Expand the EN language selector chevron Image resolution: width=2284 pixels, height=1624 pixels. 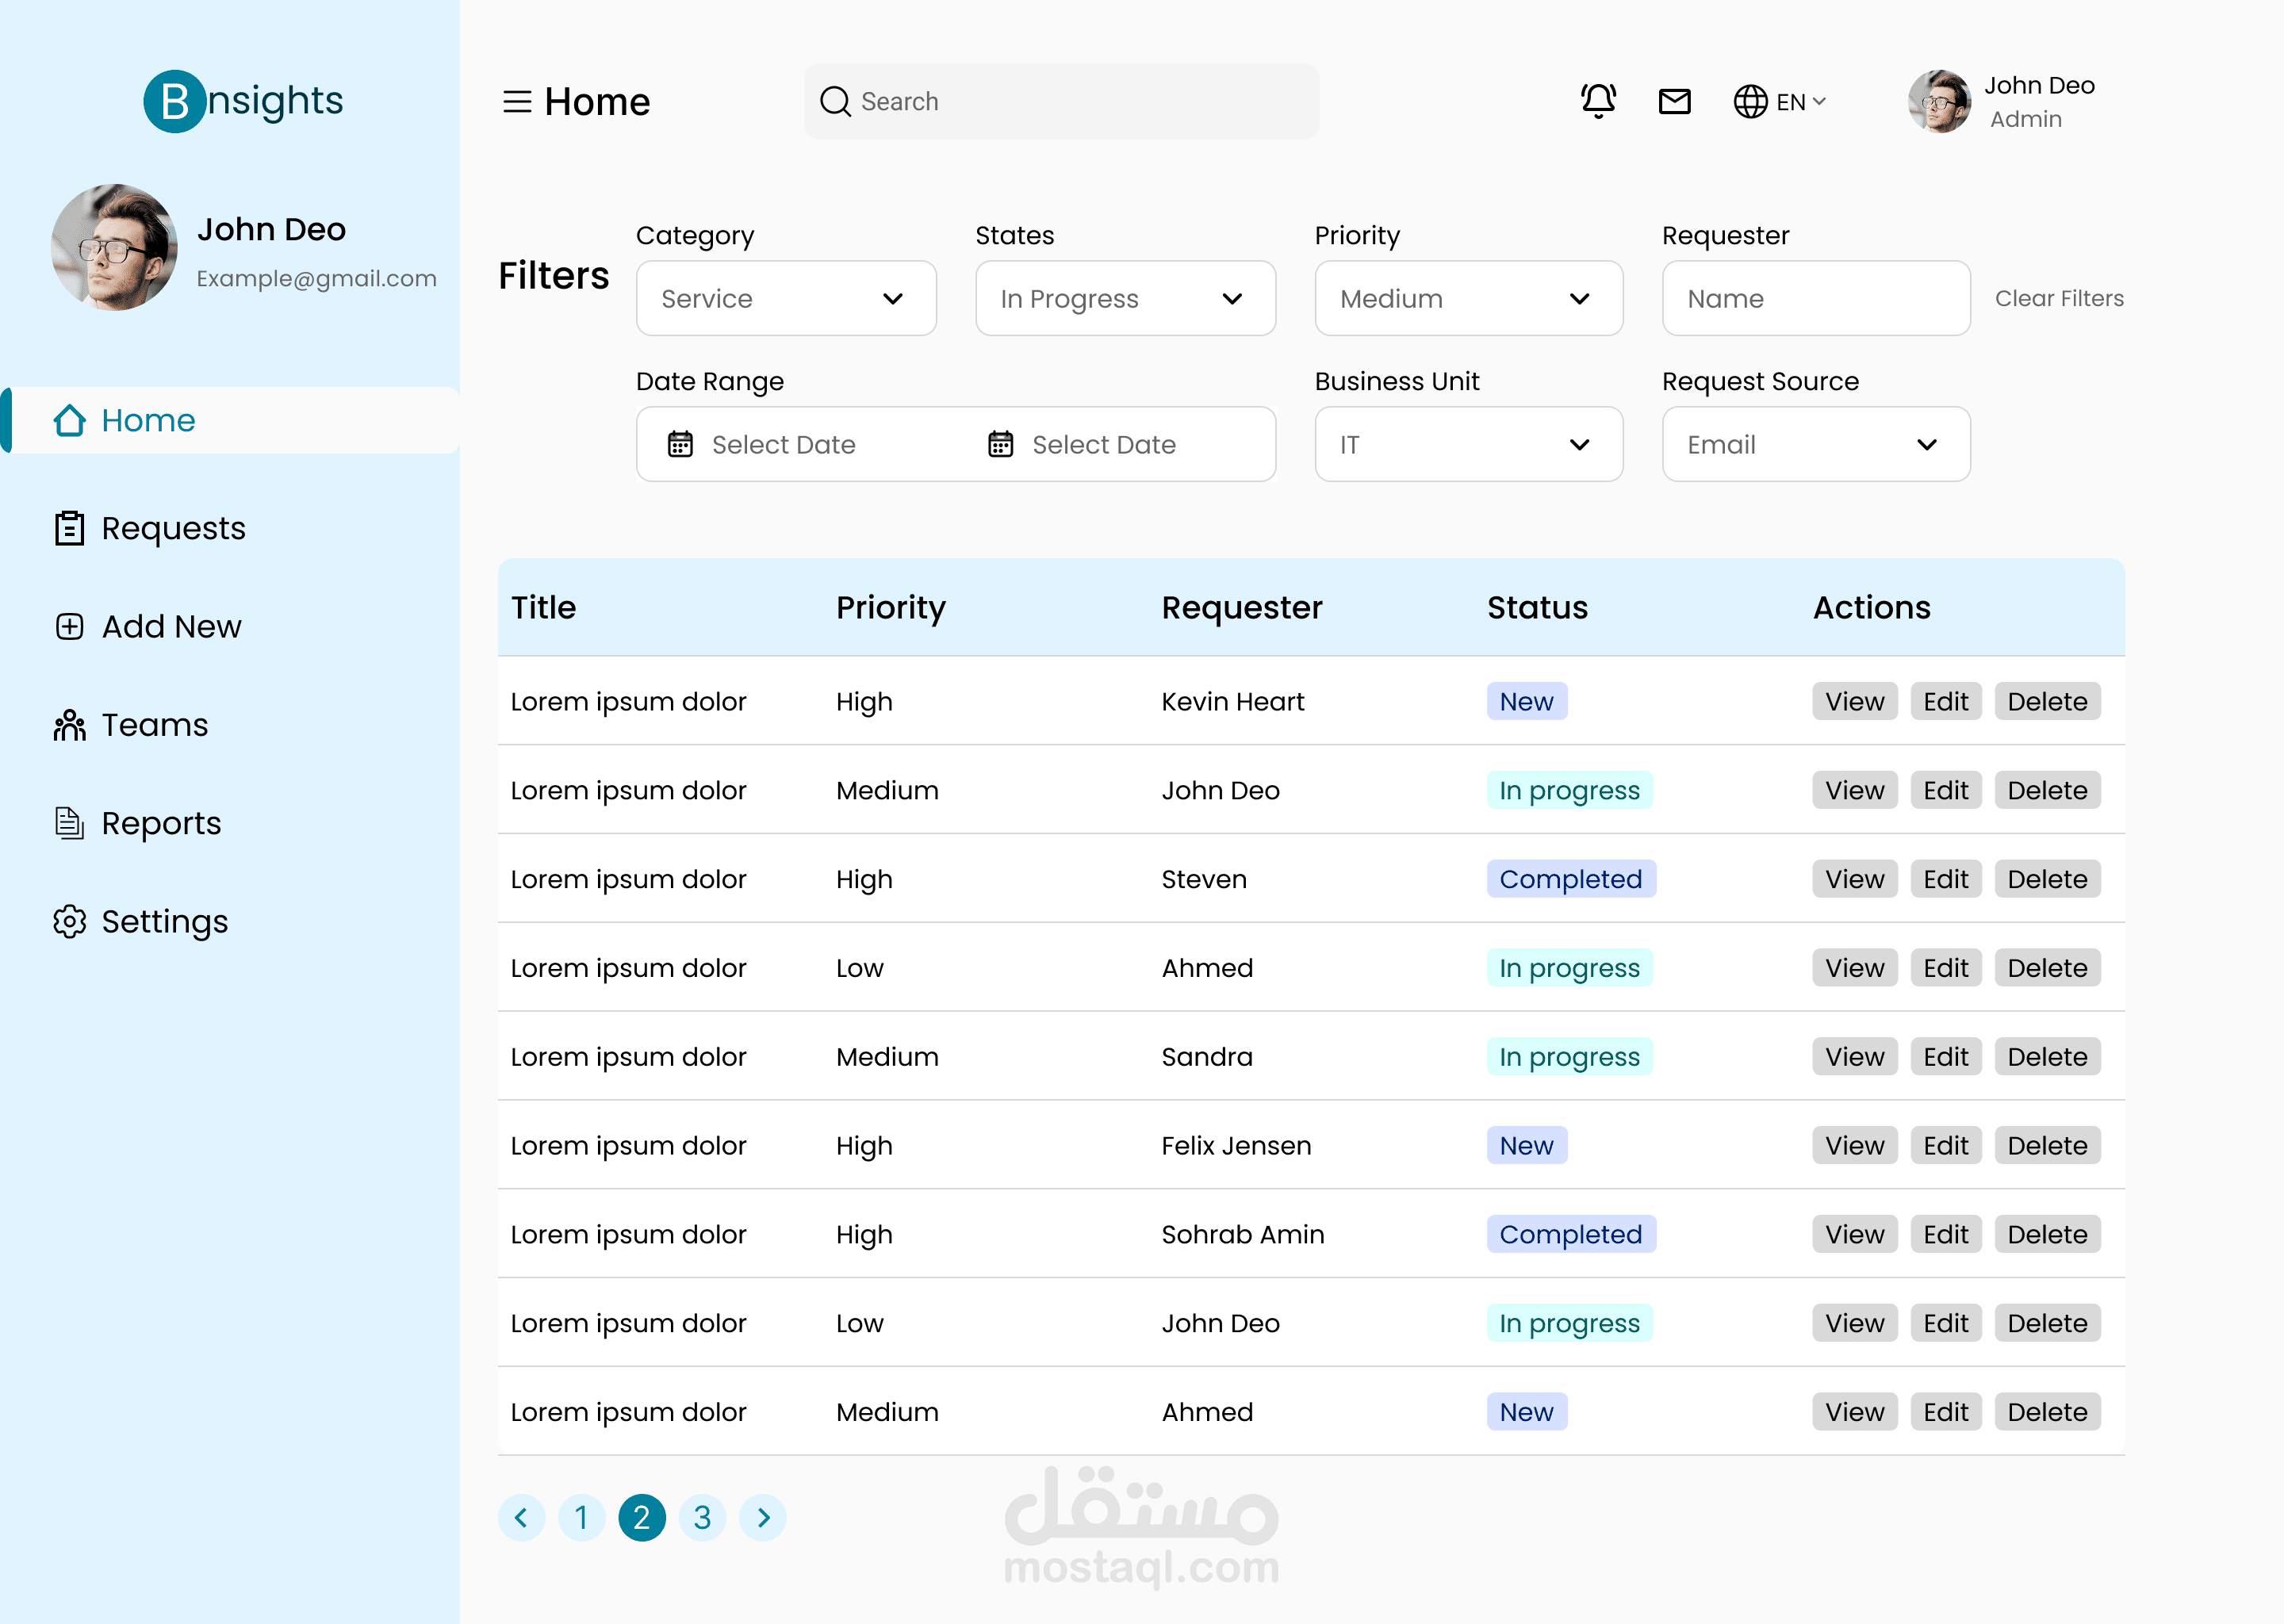[x=1819, y=102]
